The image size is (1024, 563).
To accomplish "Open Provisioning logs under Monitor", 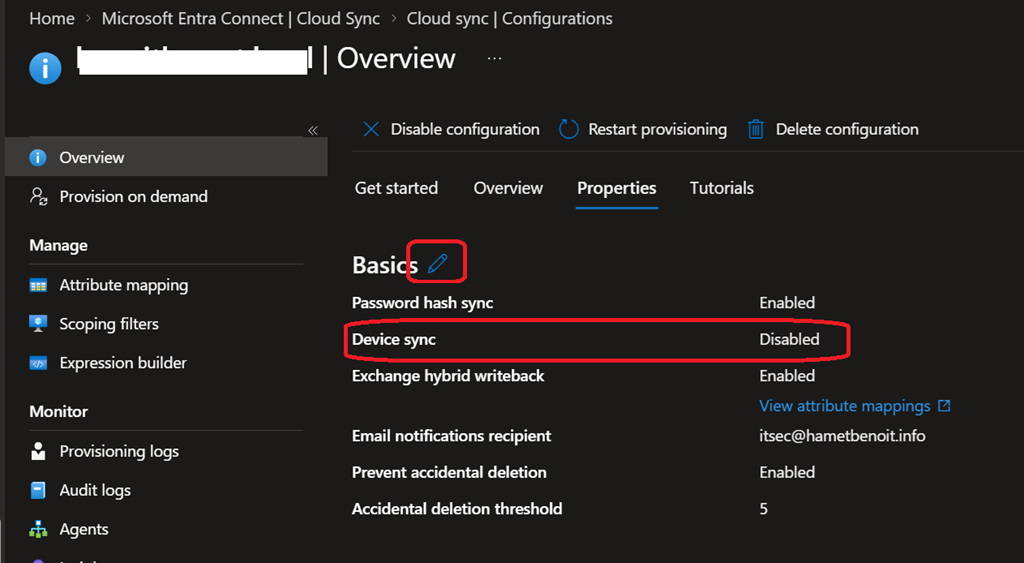I will click(x=119, y=451).
